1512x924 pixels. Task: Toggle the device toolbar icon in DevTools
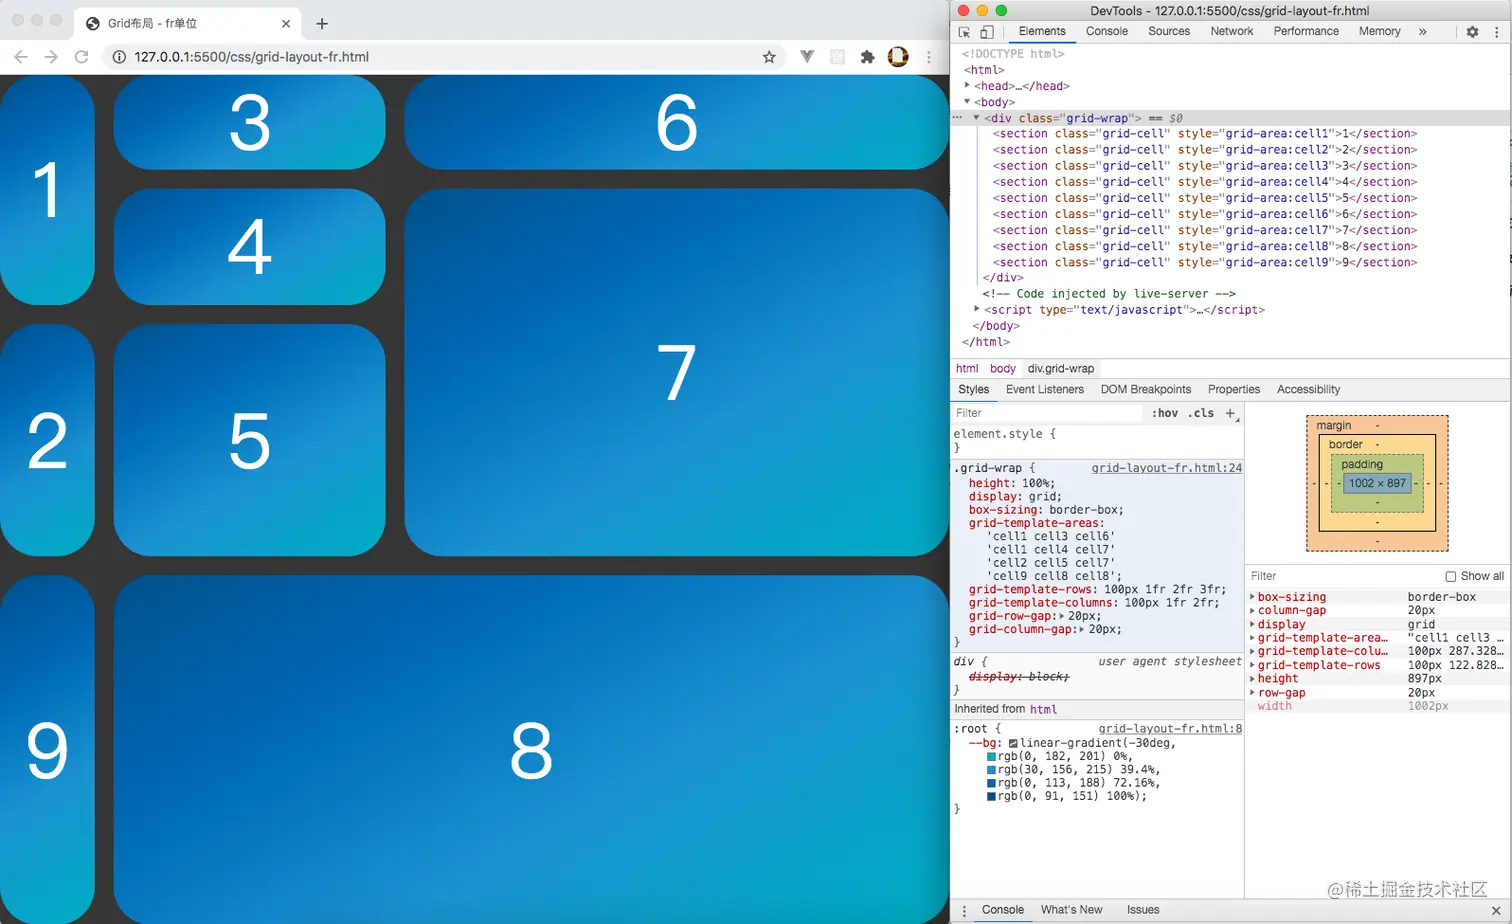(x=987, y=32)
